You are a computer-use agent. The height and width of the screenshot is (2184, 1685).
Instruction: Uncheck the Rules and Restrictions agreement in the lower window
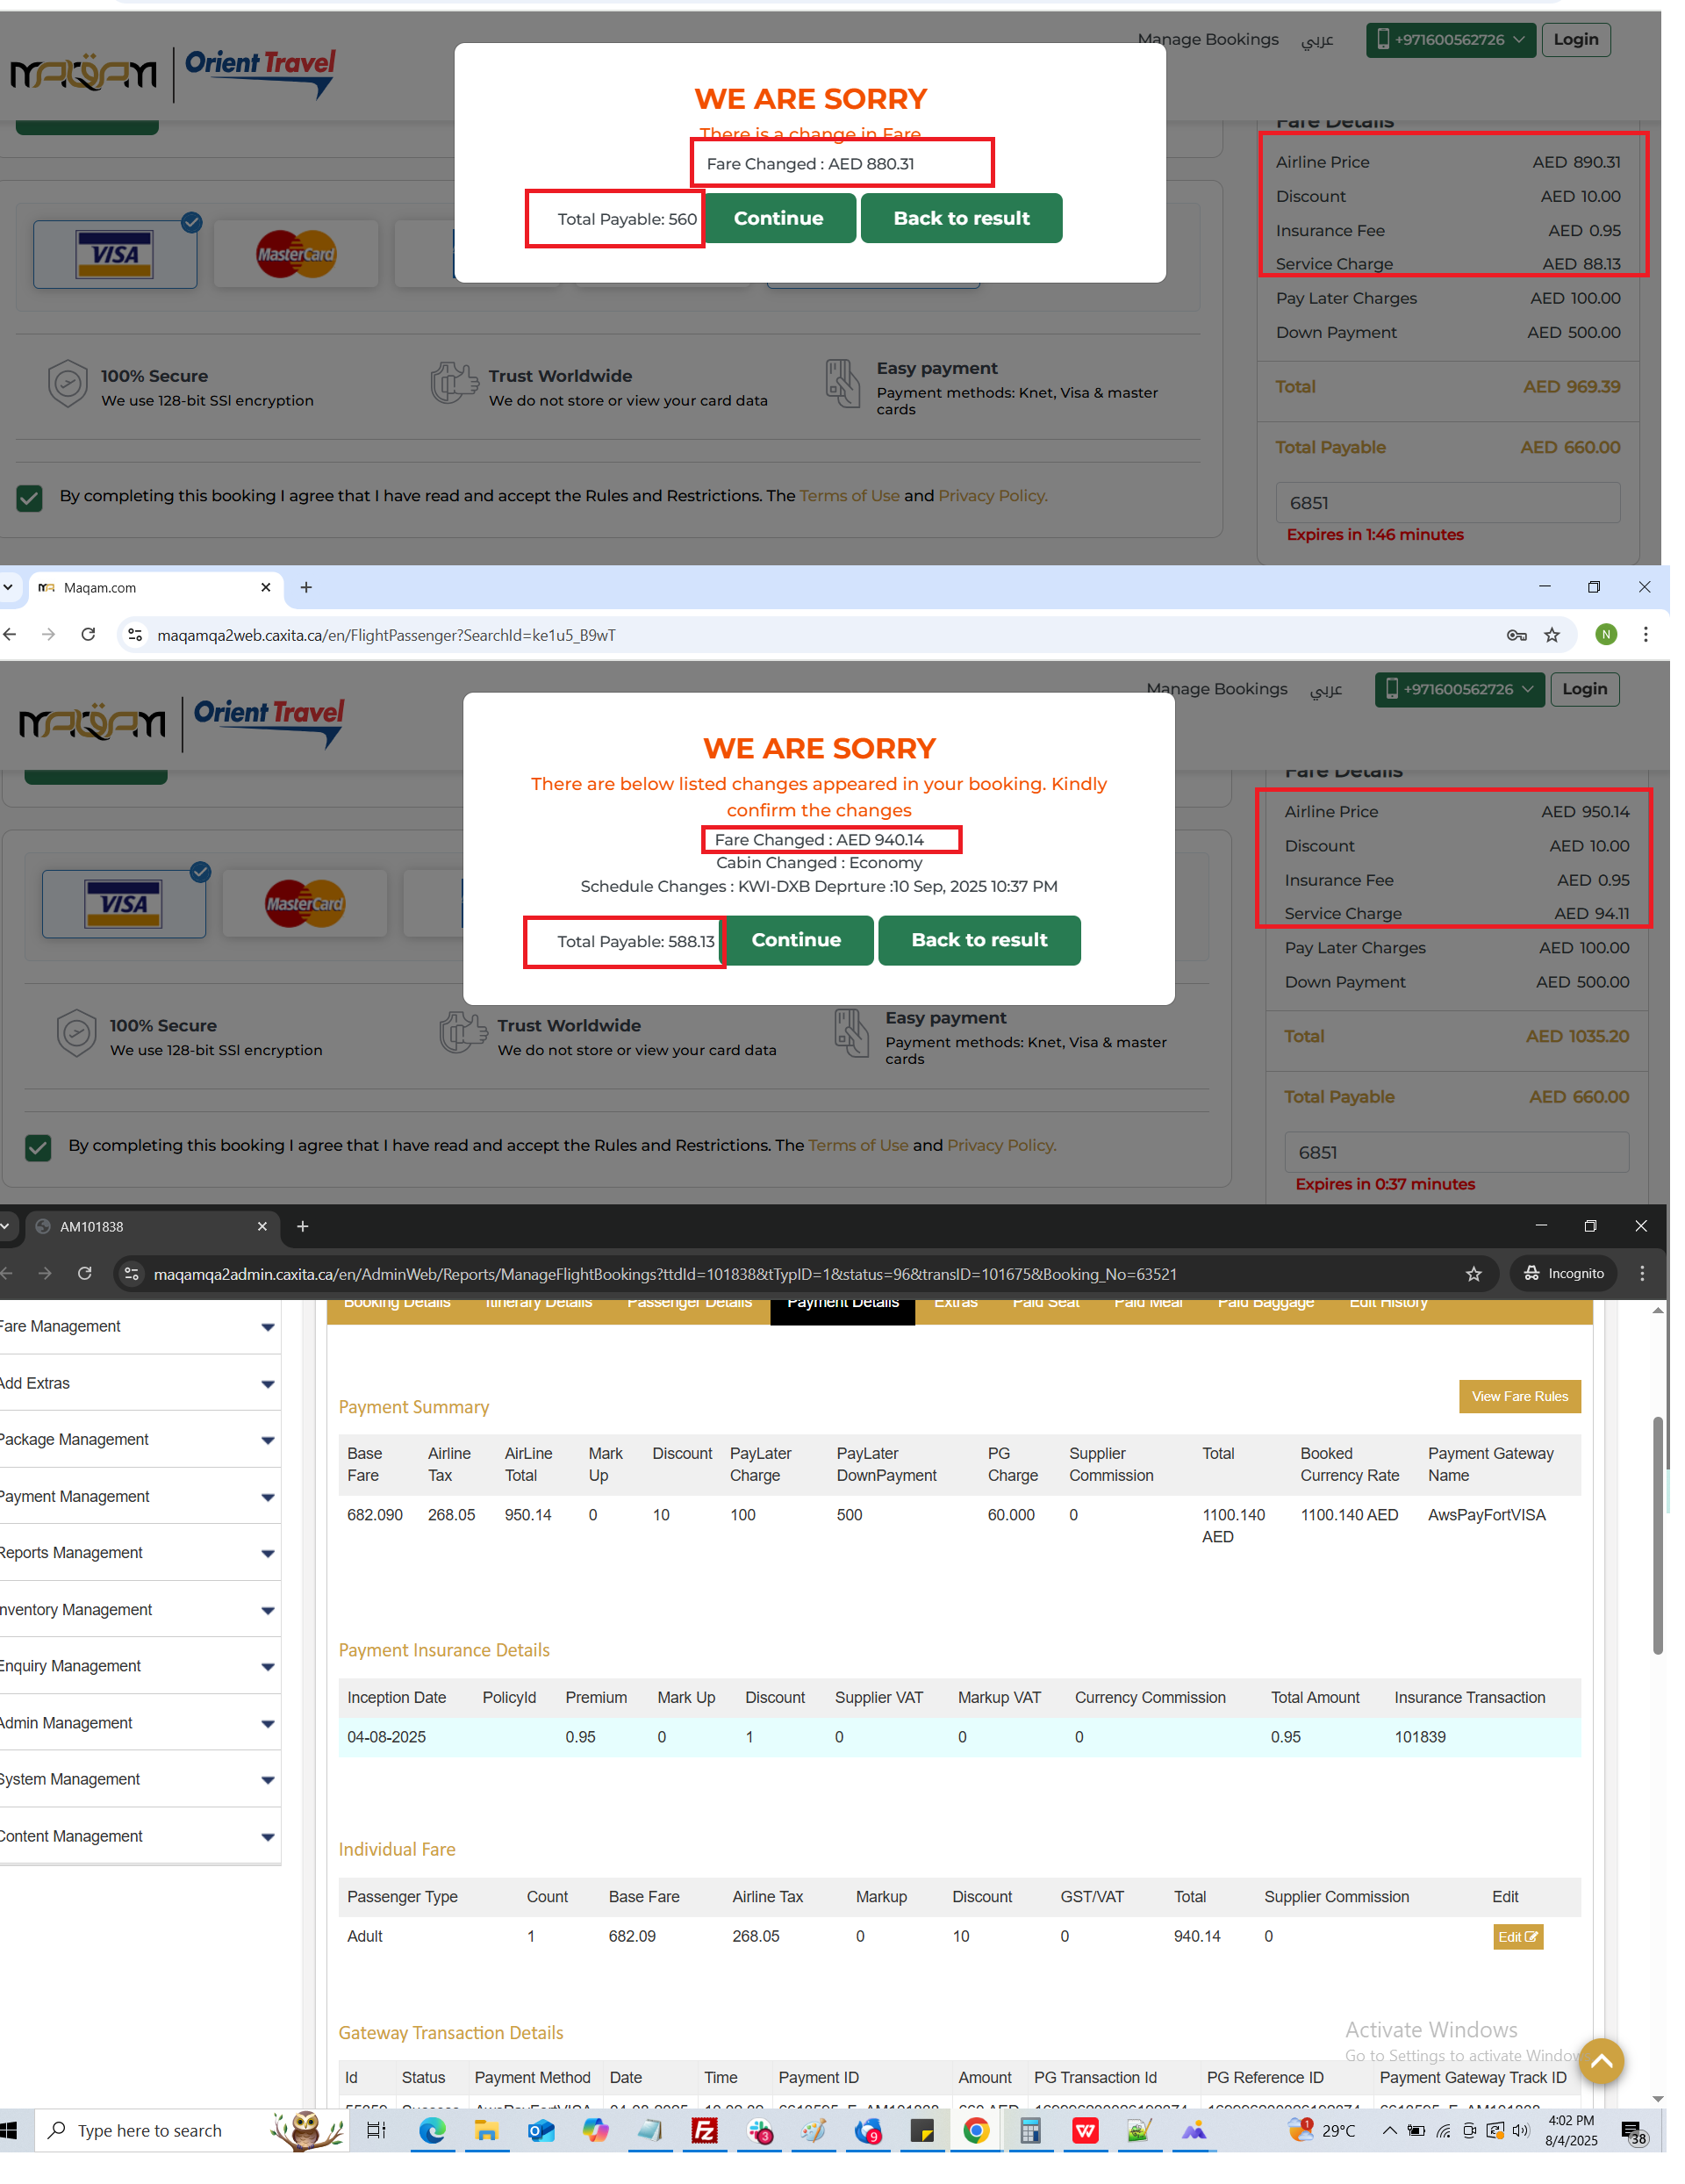(x=38, y=1147)
